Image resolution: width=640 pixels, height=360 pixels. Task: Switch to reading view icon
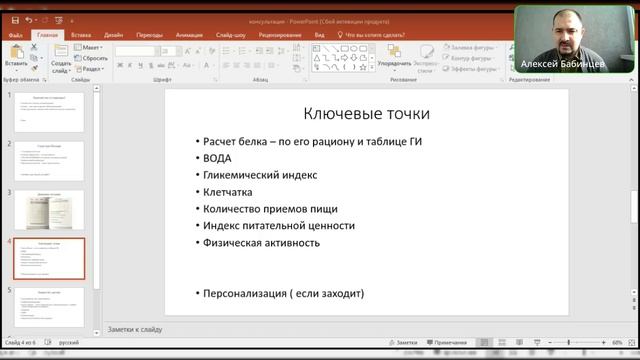[x=519, y=342]
